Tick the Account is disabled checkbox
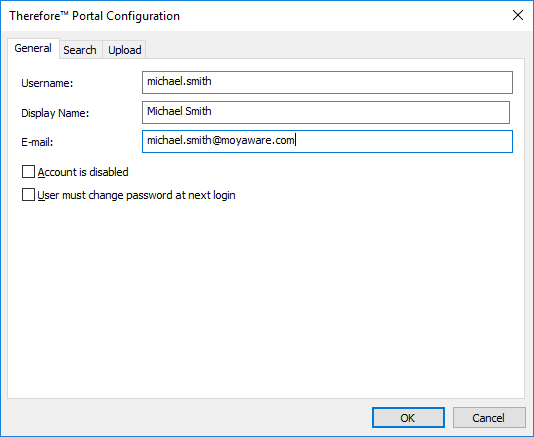 (x=28, y=172)
